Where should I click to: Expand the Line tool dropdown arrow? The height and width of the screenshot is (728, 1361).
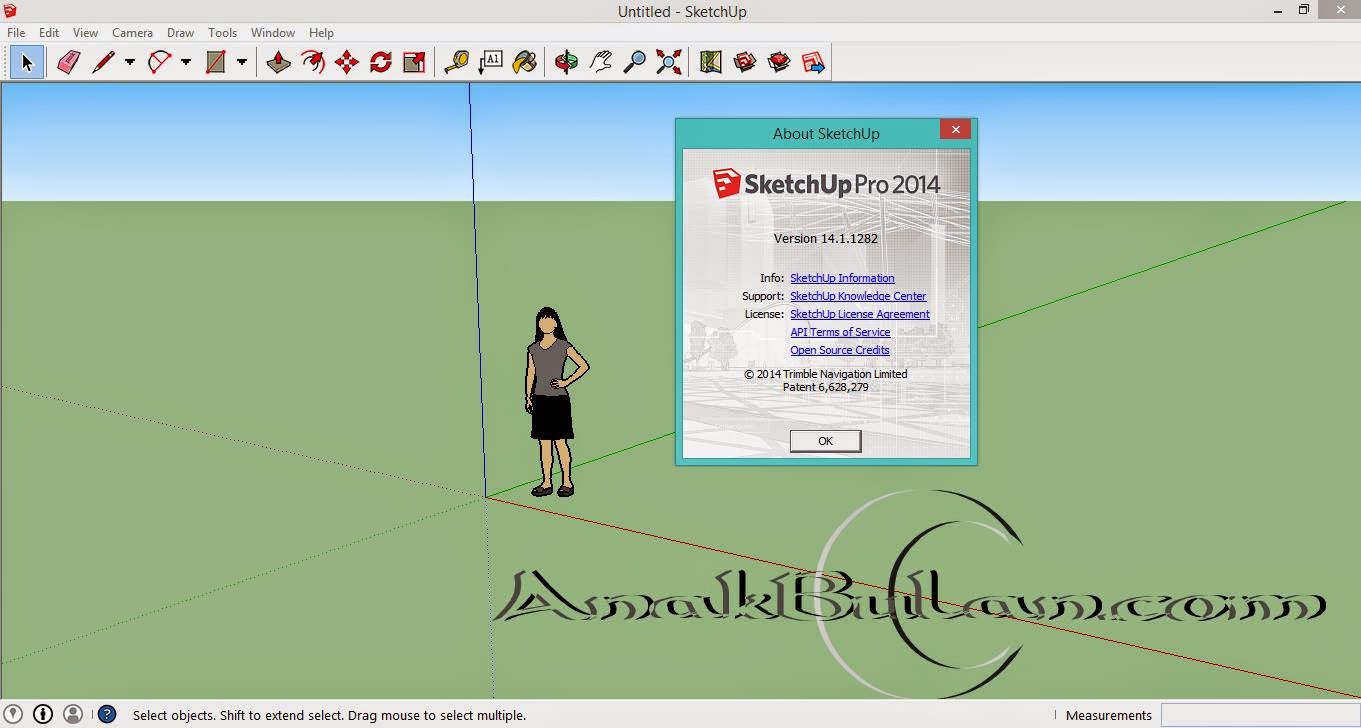(130, 63)
